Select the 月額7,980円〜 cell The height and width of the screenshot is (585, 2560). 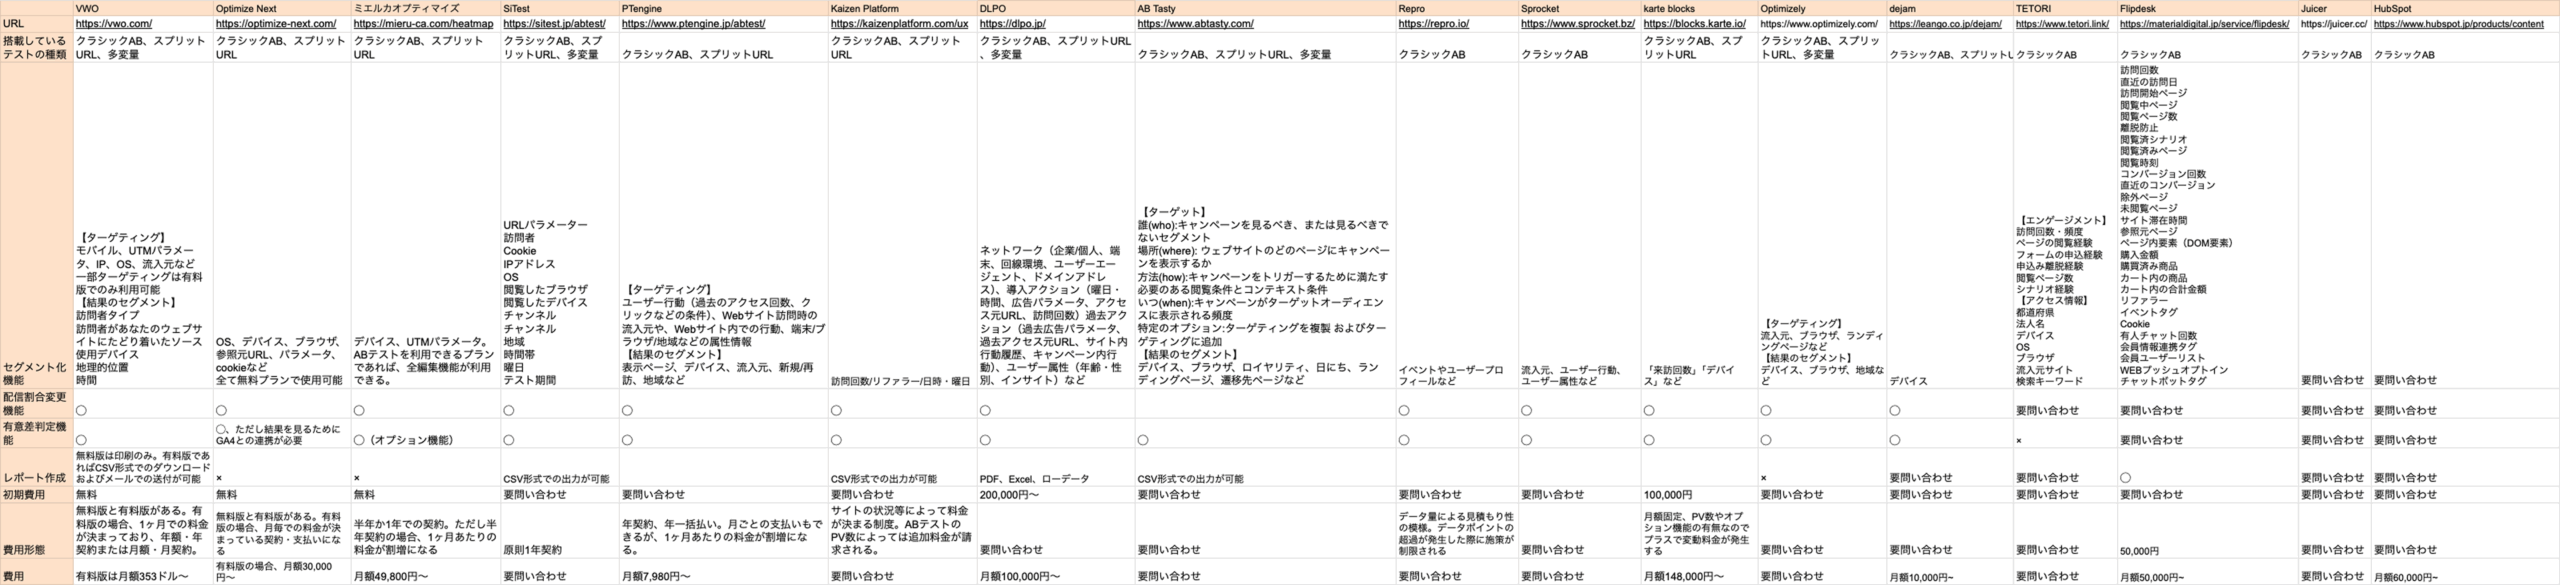point(724,572)
